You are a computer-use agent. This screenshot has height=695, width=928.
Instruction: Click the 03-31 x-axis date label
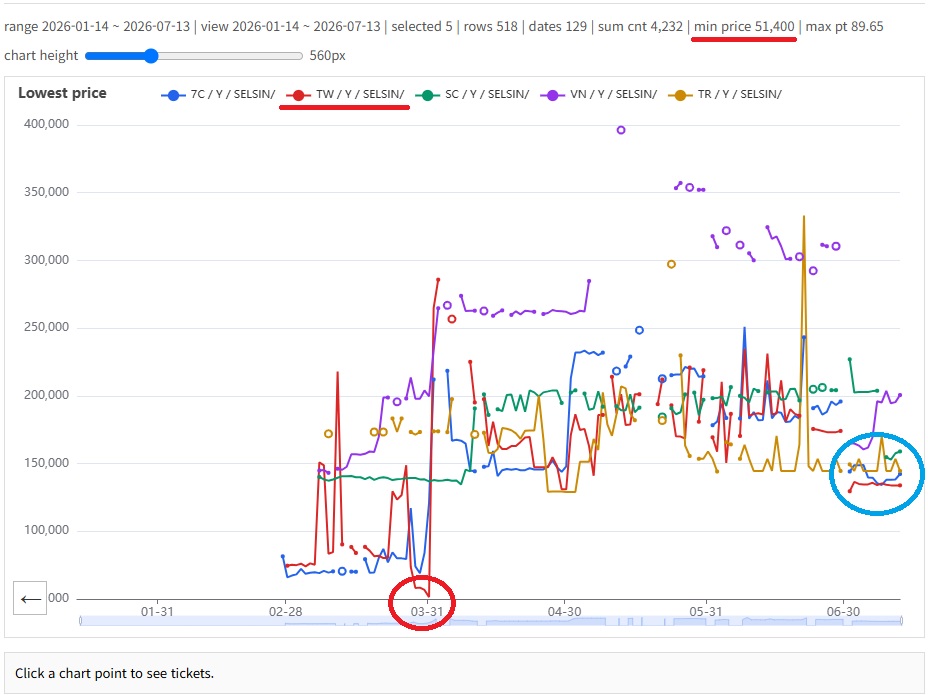pos(427,612)
